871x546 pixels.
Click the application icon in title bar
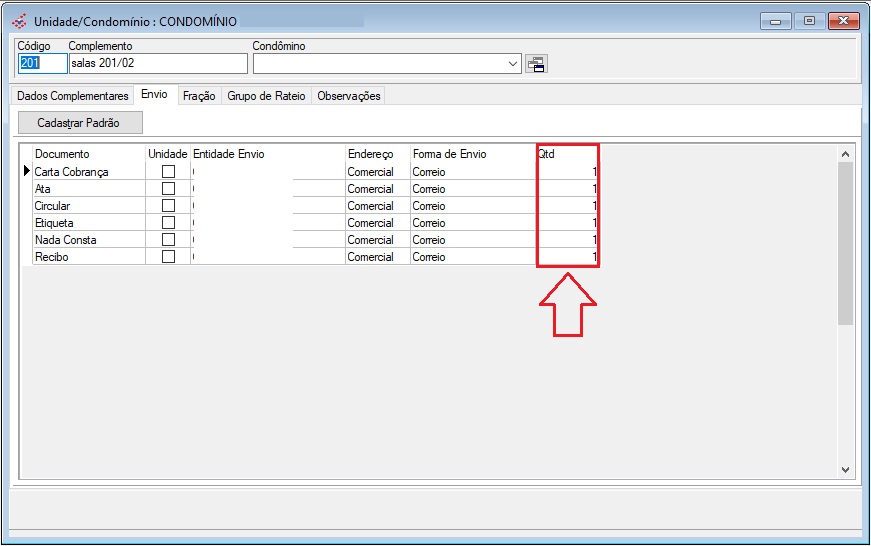(x=19, y=21)
